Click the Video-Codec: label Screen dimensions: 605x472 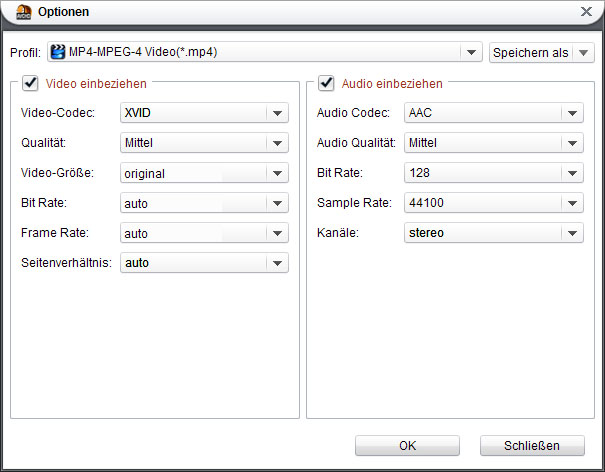58,113
